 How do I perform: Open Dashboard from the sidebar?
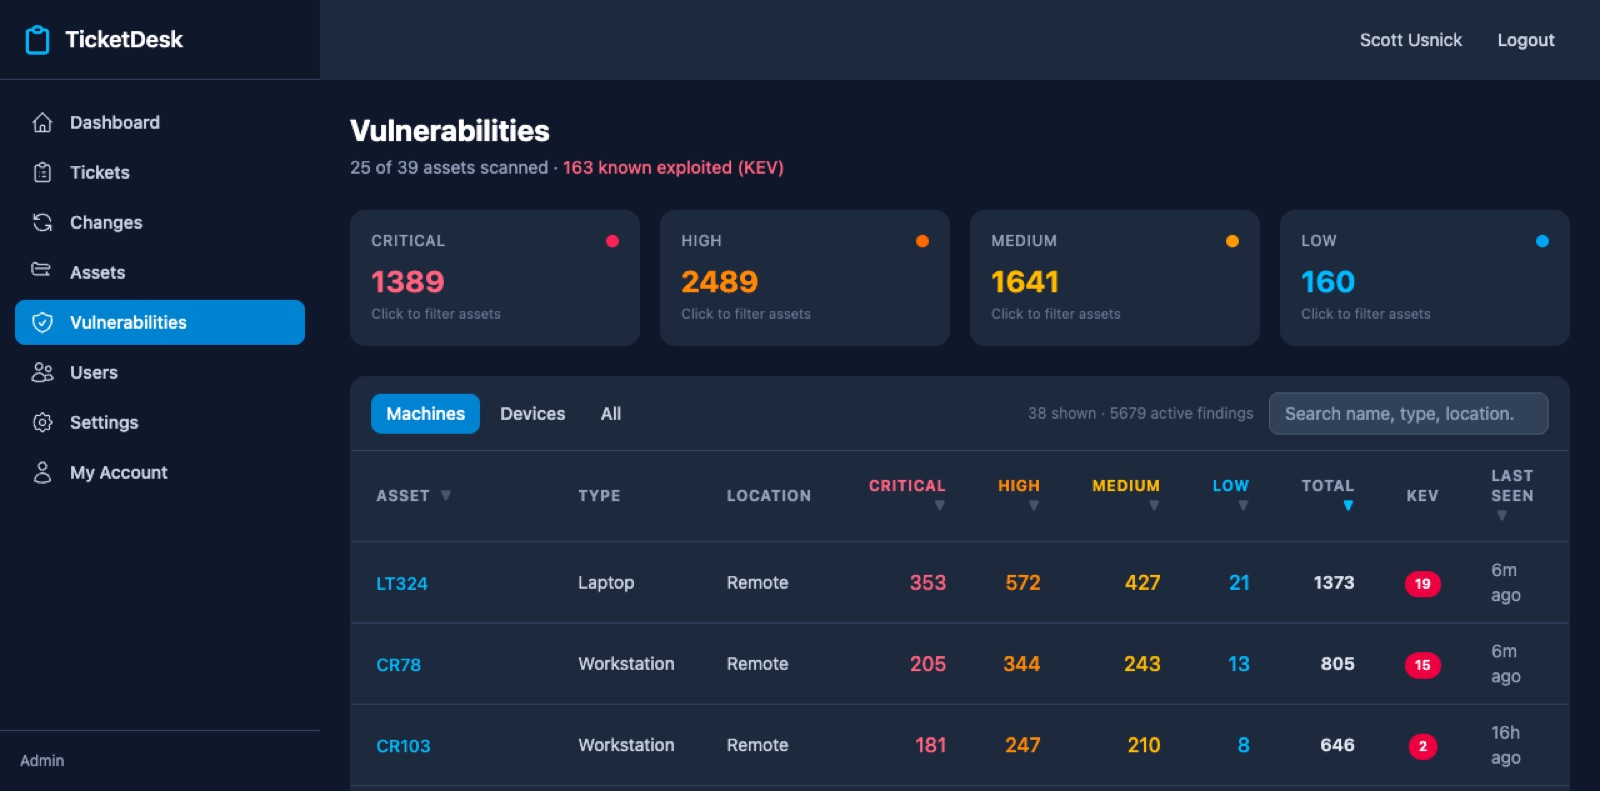(x=160, y=122)
